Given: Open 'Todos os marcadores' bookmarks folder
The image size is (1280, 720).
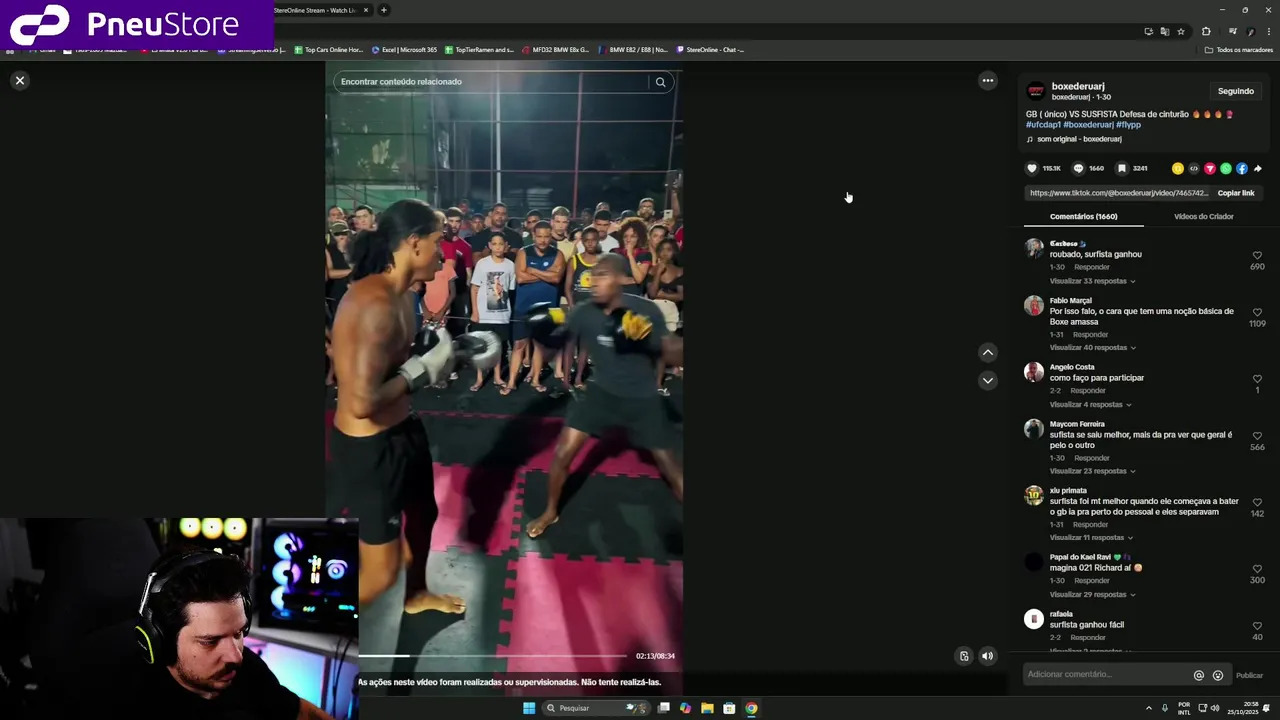Looking at the screenshot, I should coord(1238,49).
